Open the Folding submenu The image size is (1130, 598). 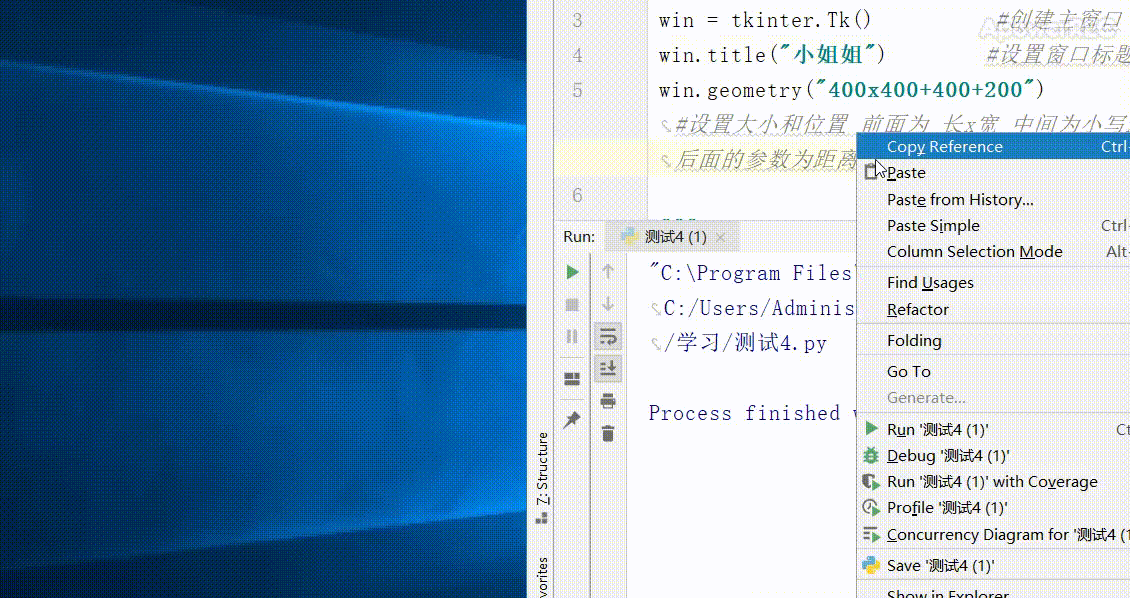pos(993,340)
